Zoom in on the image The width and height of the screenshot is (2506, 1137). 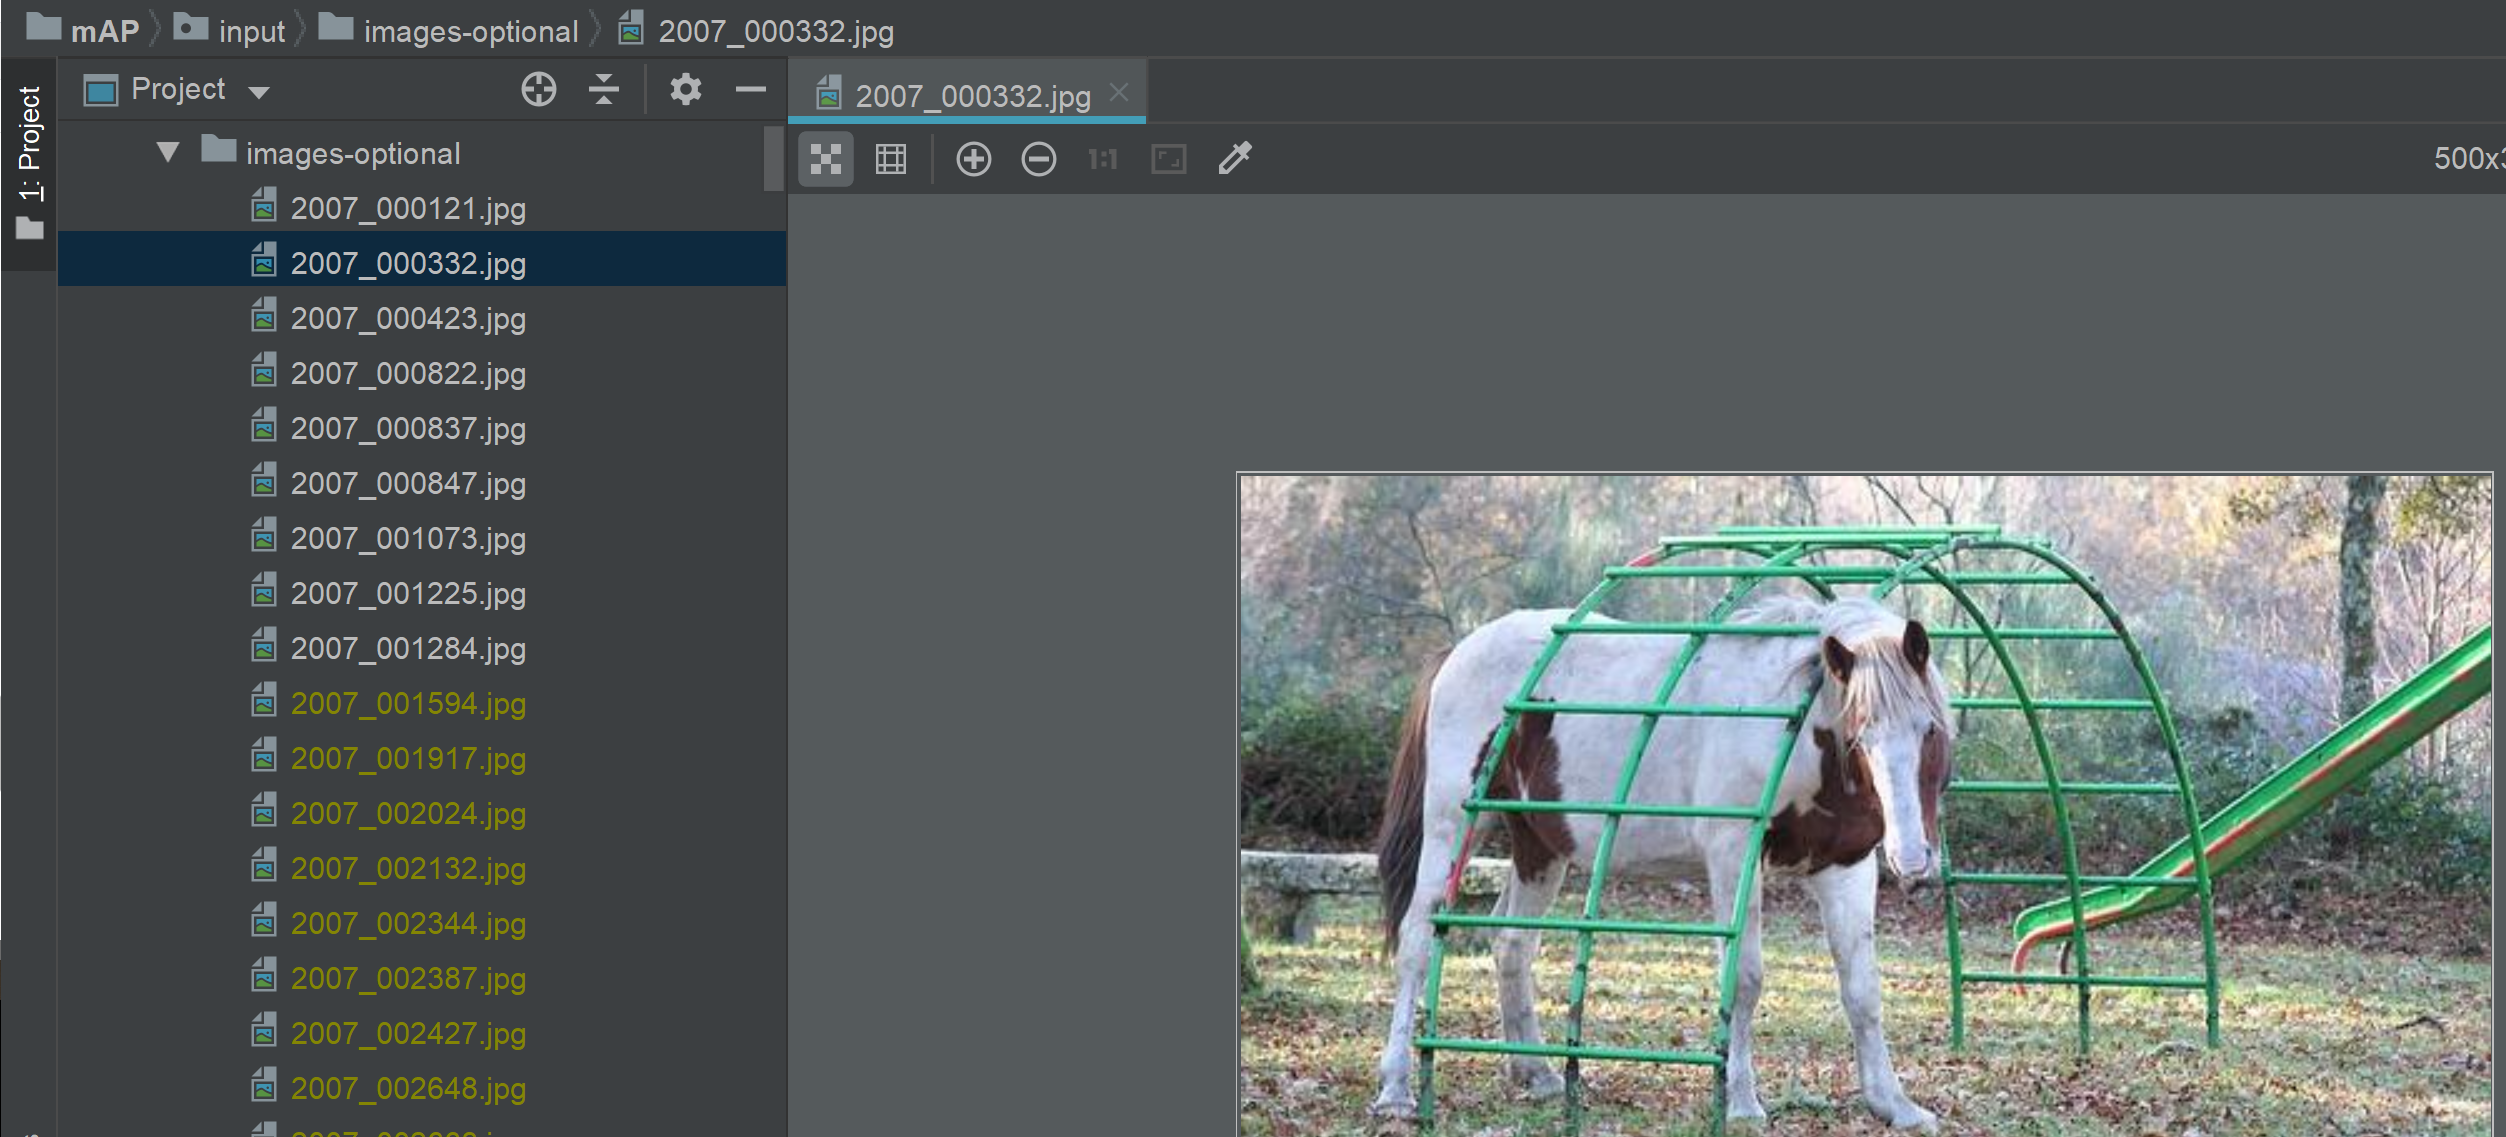point(973,159)
